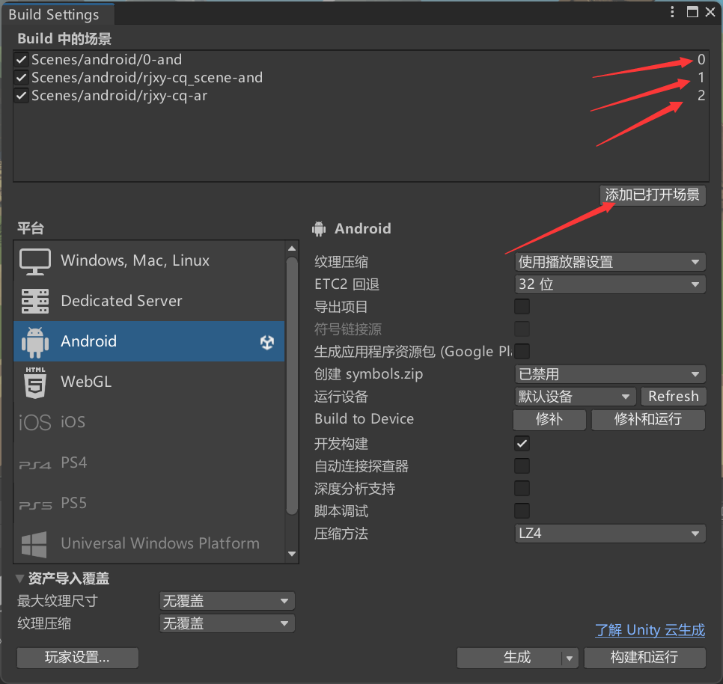The image size is (723, 684).
Task: Click the 构建和运行 button
Action: pos(645,658)
